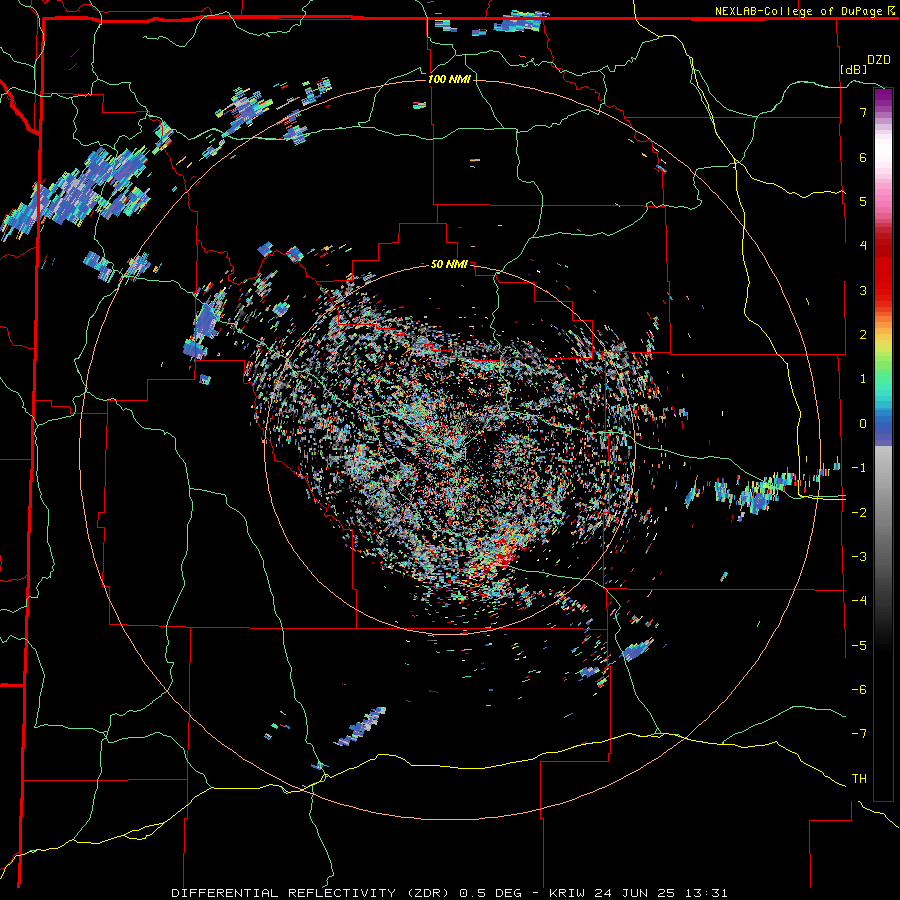Click the DIFFERENTIAL REFLECTIVITY (ZDR) caption text

click(312, 893)
